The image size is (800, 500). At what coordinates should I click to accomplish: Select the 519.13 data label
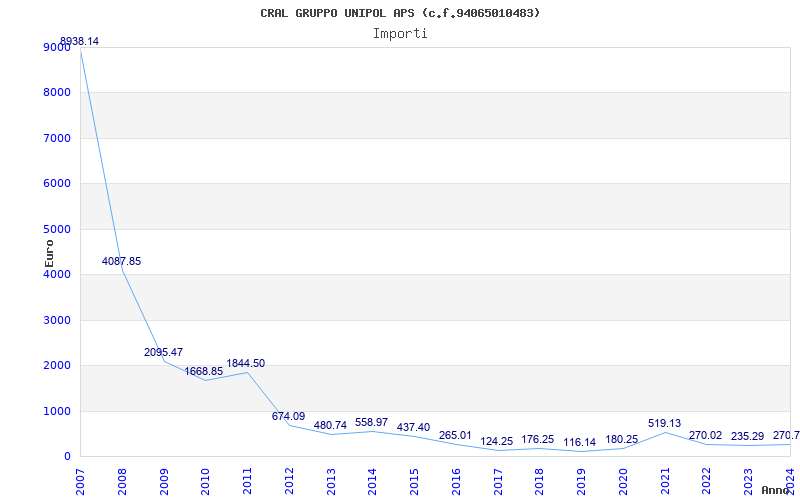(664, 423)
